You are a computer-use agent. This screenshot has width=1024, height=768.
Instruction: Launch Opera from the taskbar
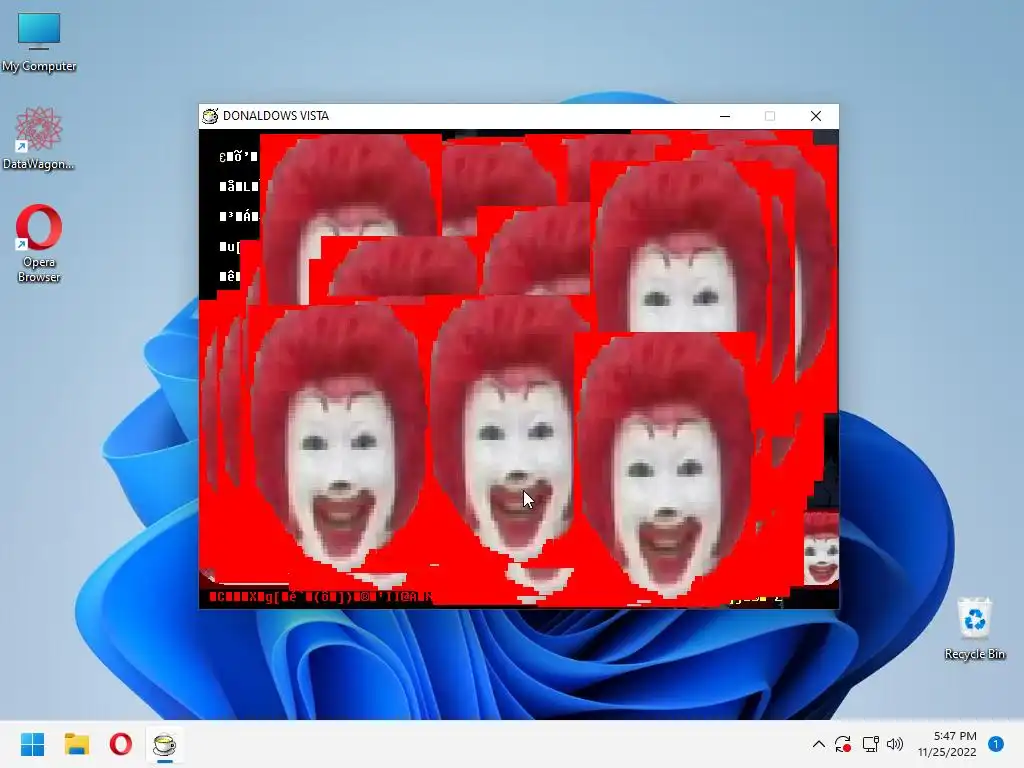tap(120, 744)
